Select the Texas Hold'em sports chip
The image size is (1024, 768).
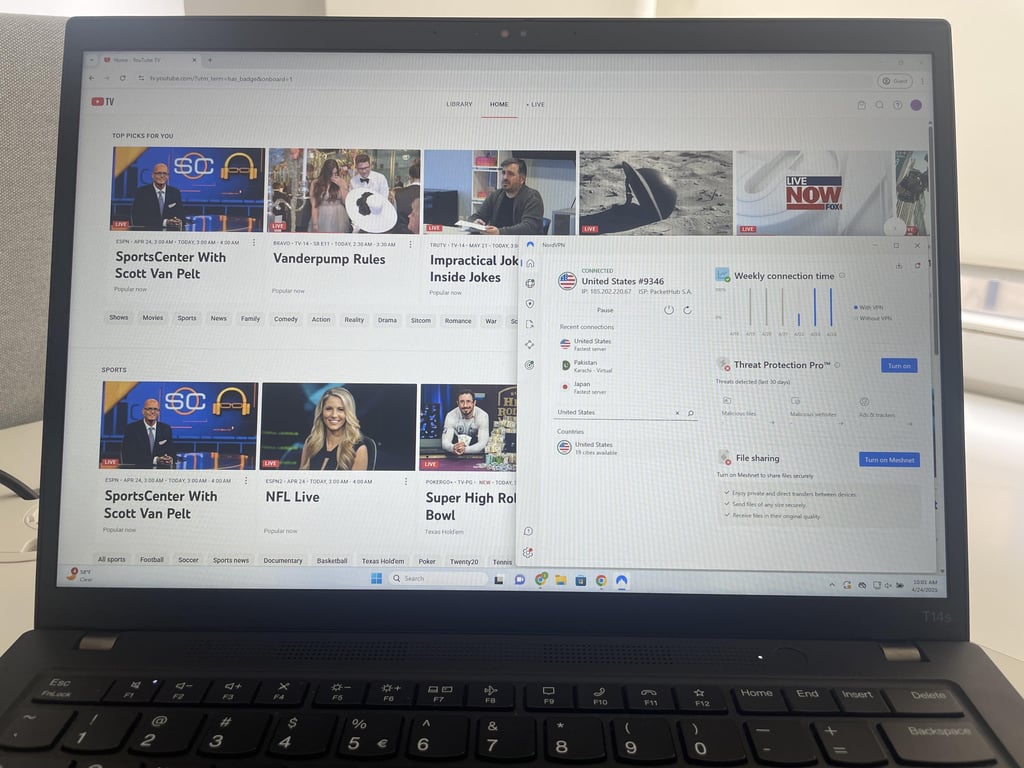383,561
